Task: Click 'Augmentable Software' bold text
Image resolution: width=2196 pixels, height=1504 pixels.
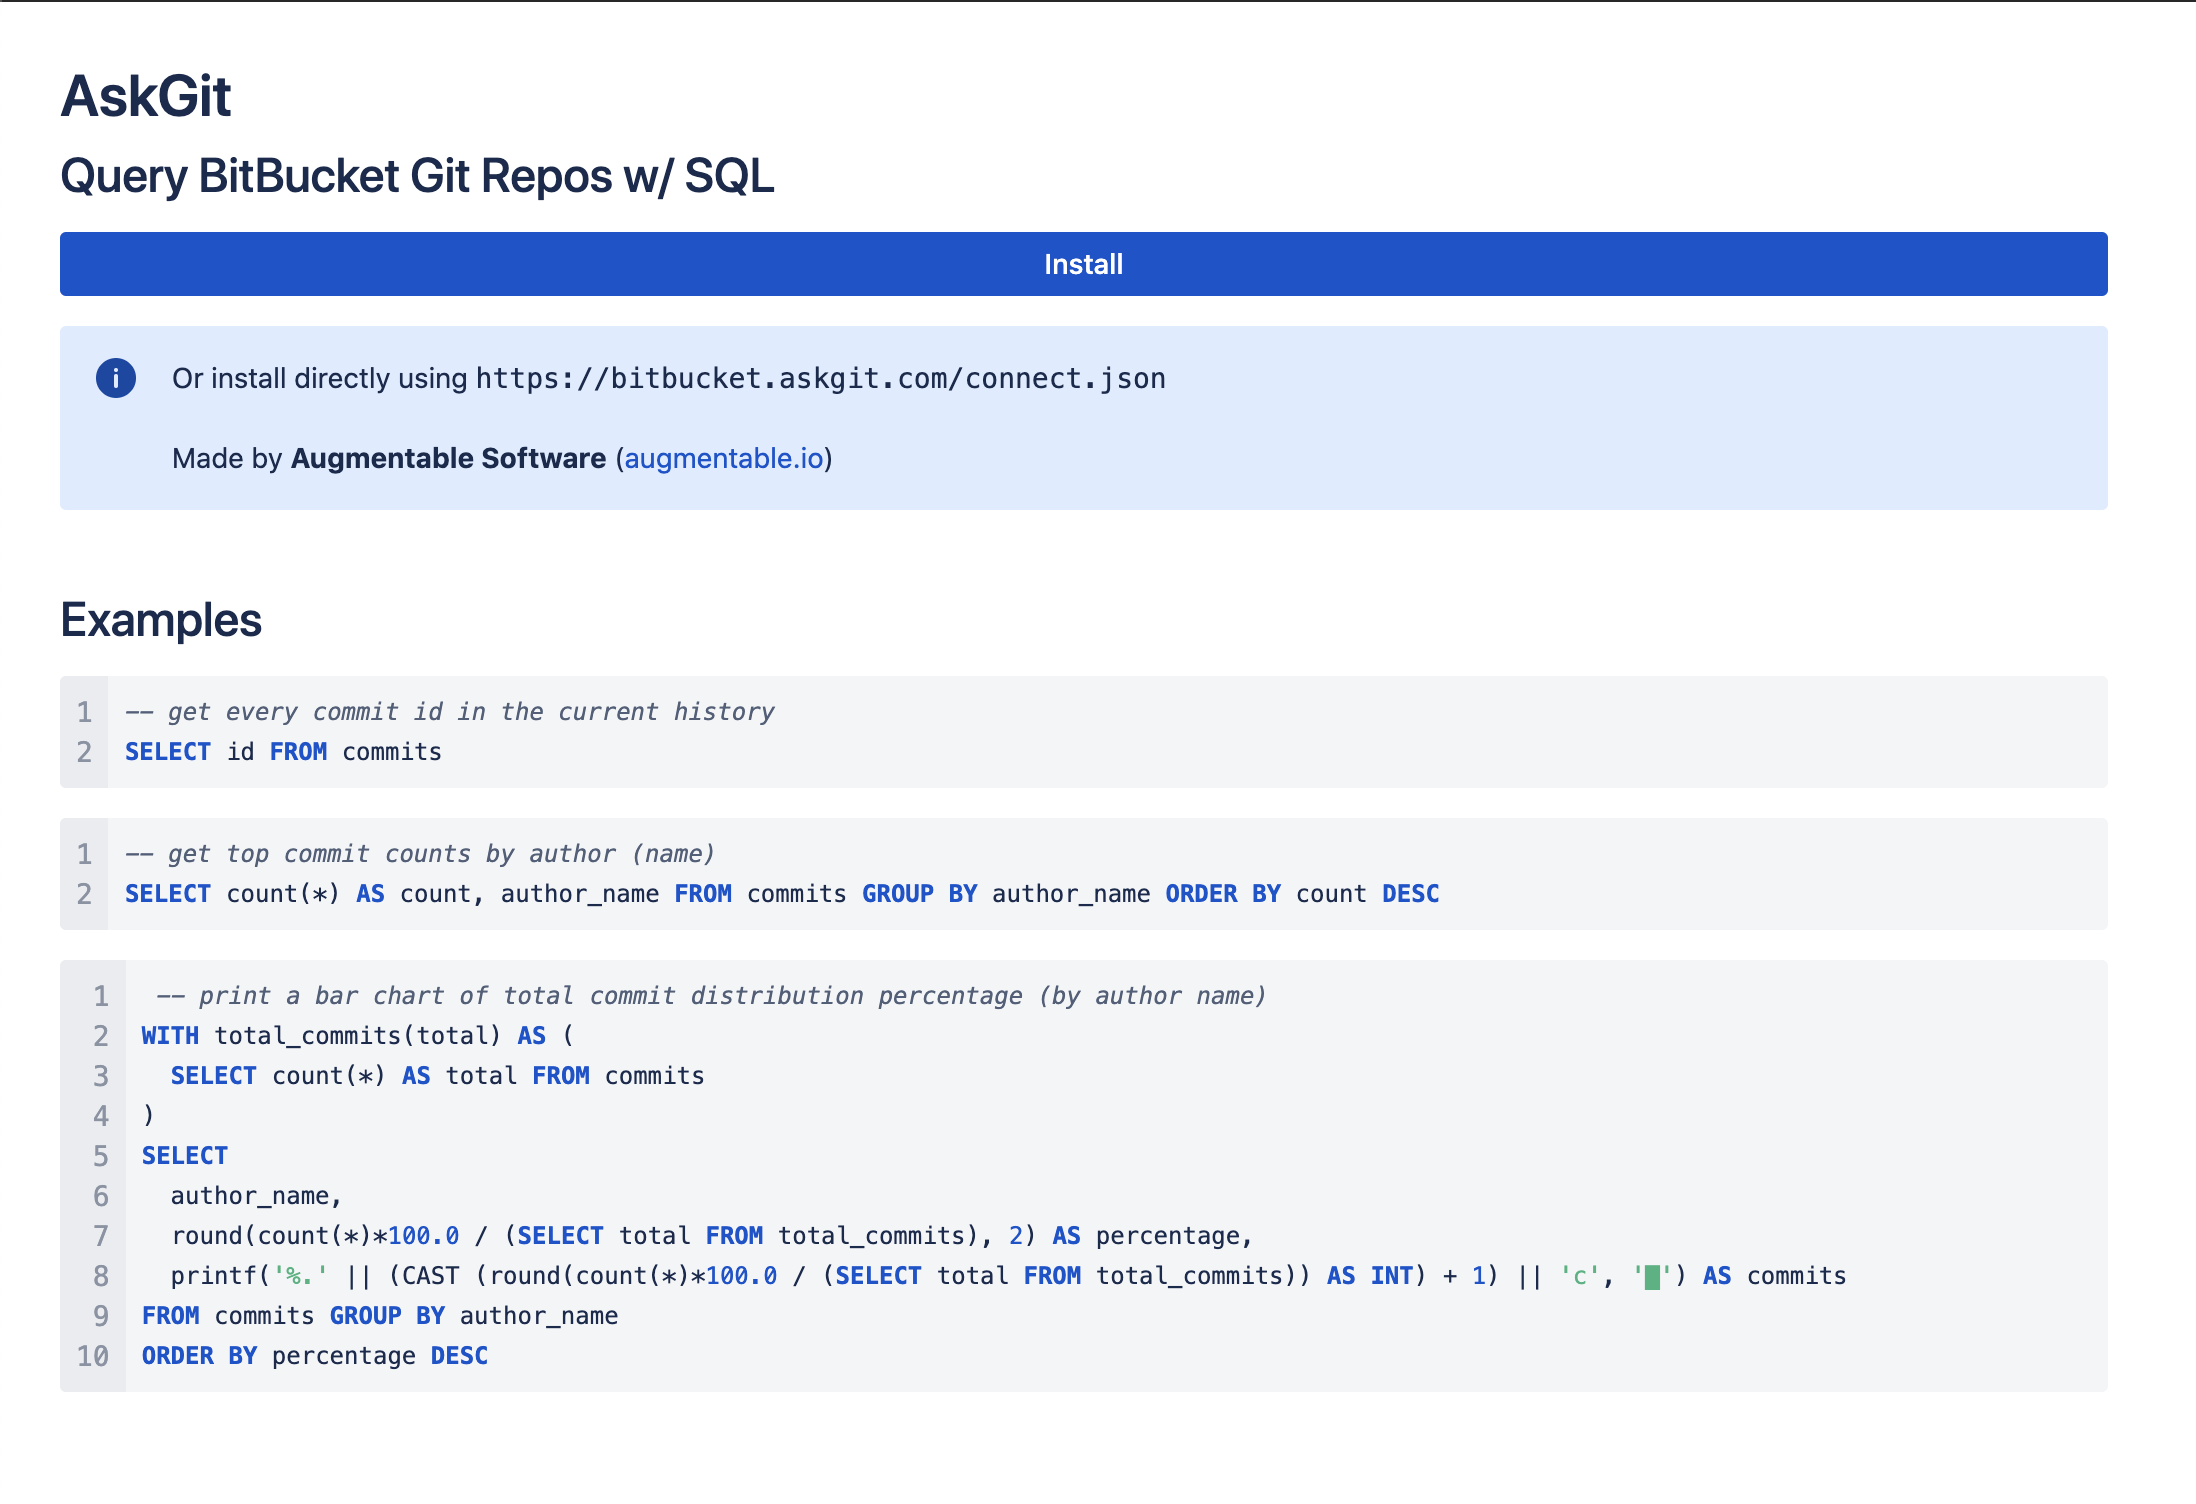Action: (x=448, y=458)
